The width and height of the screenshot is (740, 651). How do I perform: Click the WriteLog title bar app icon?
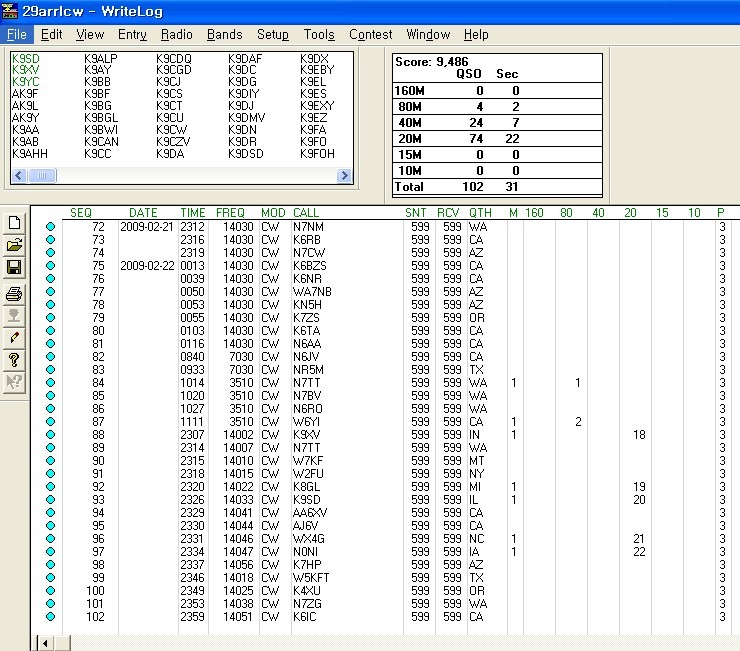tap(10, 10)
